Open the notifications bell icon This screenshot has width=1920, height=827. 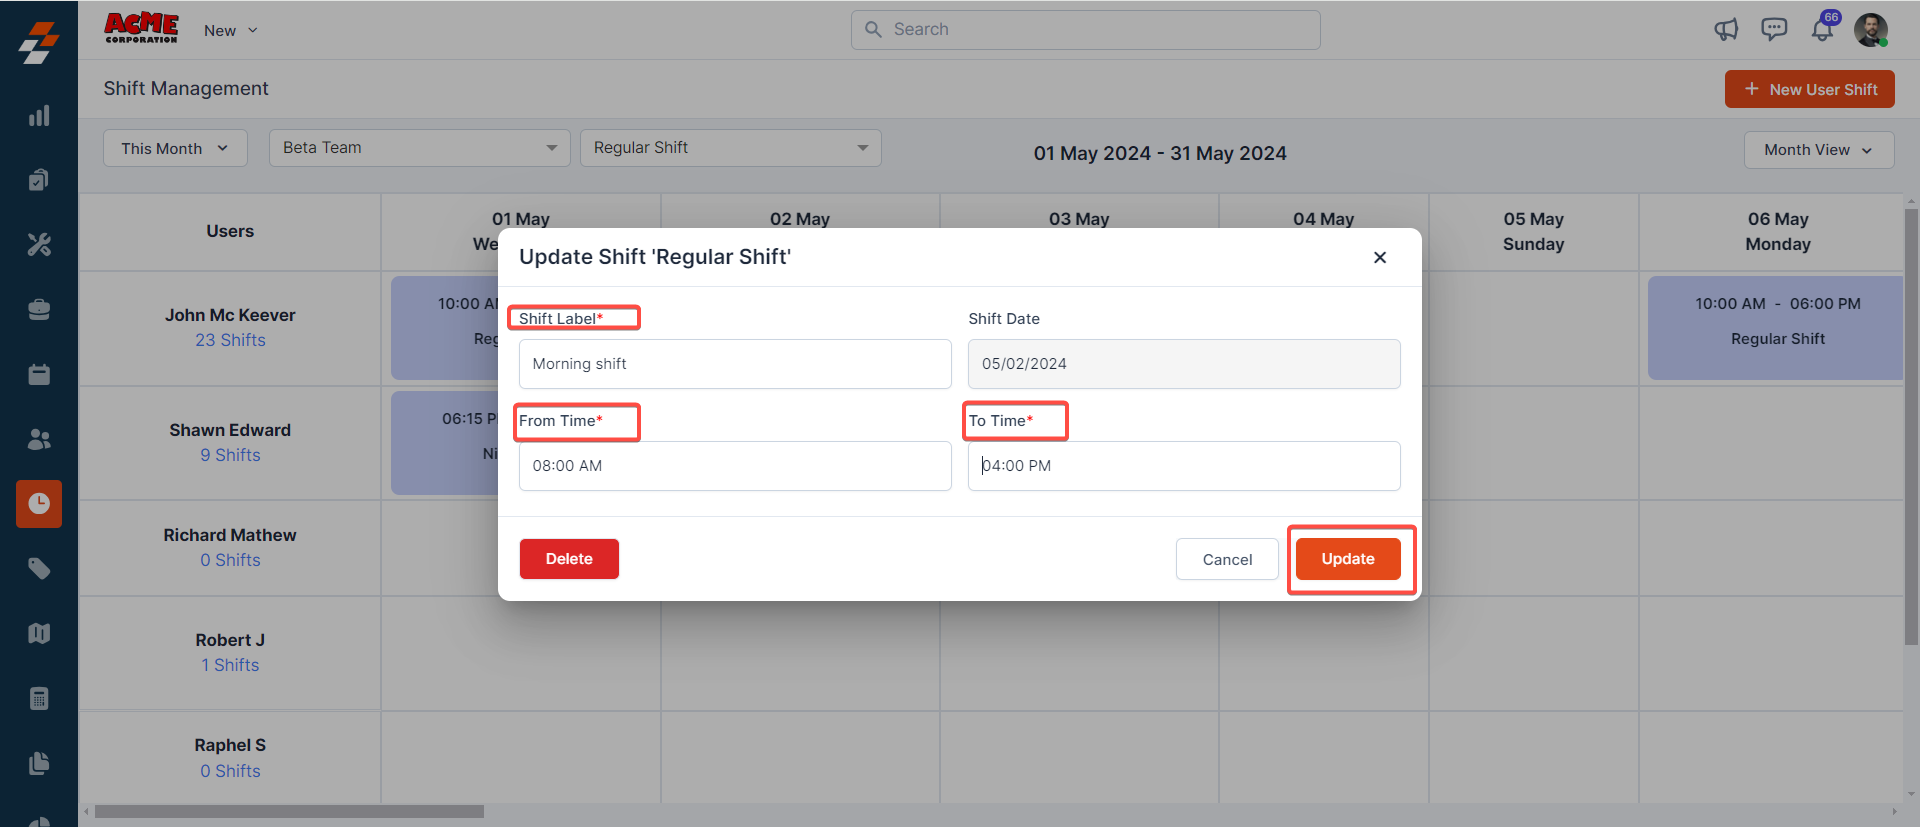pos(1823,29)
